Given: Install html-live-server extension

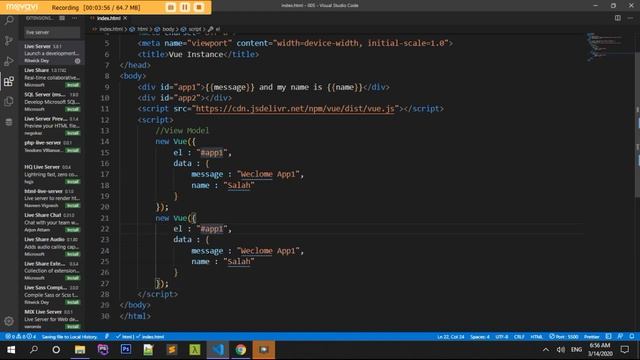Looking at the screenshot, I should (73, 206).
